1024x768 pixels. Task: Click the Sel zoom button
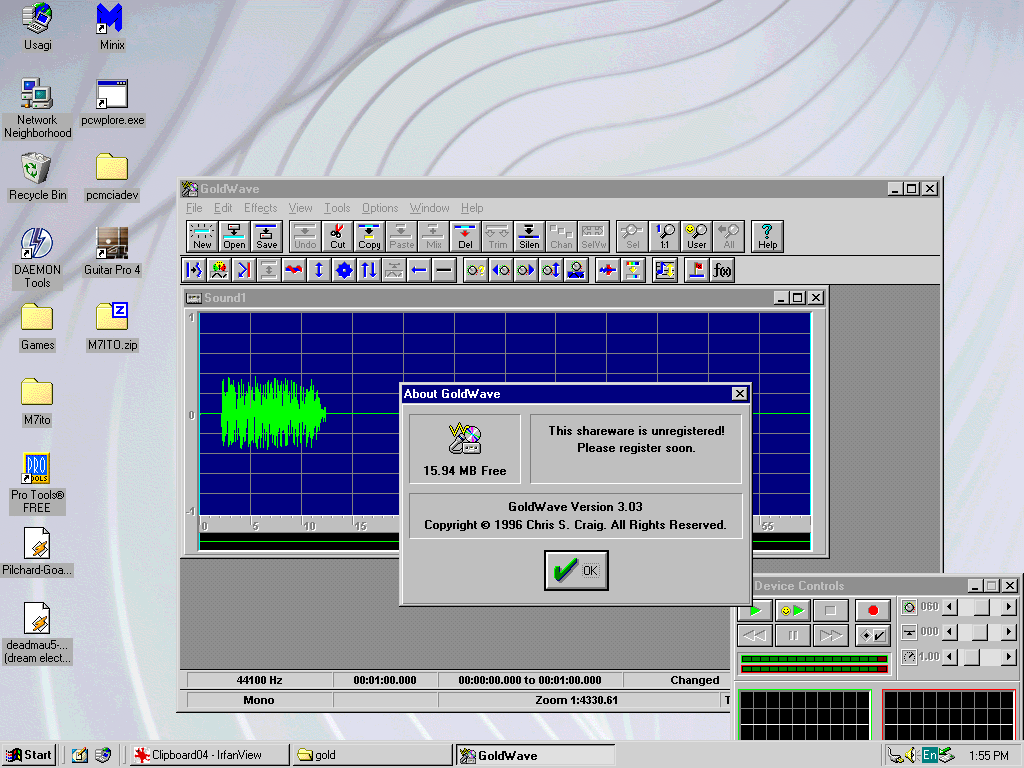[x=632, y=236]
